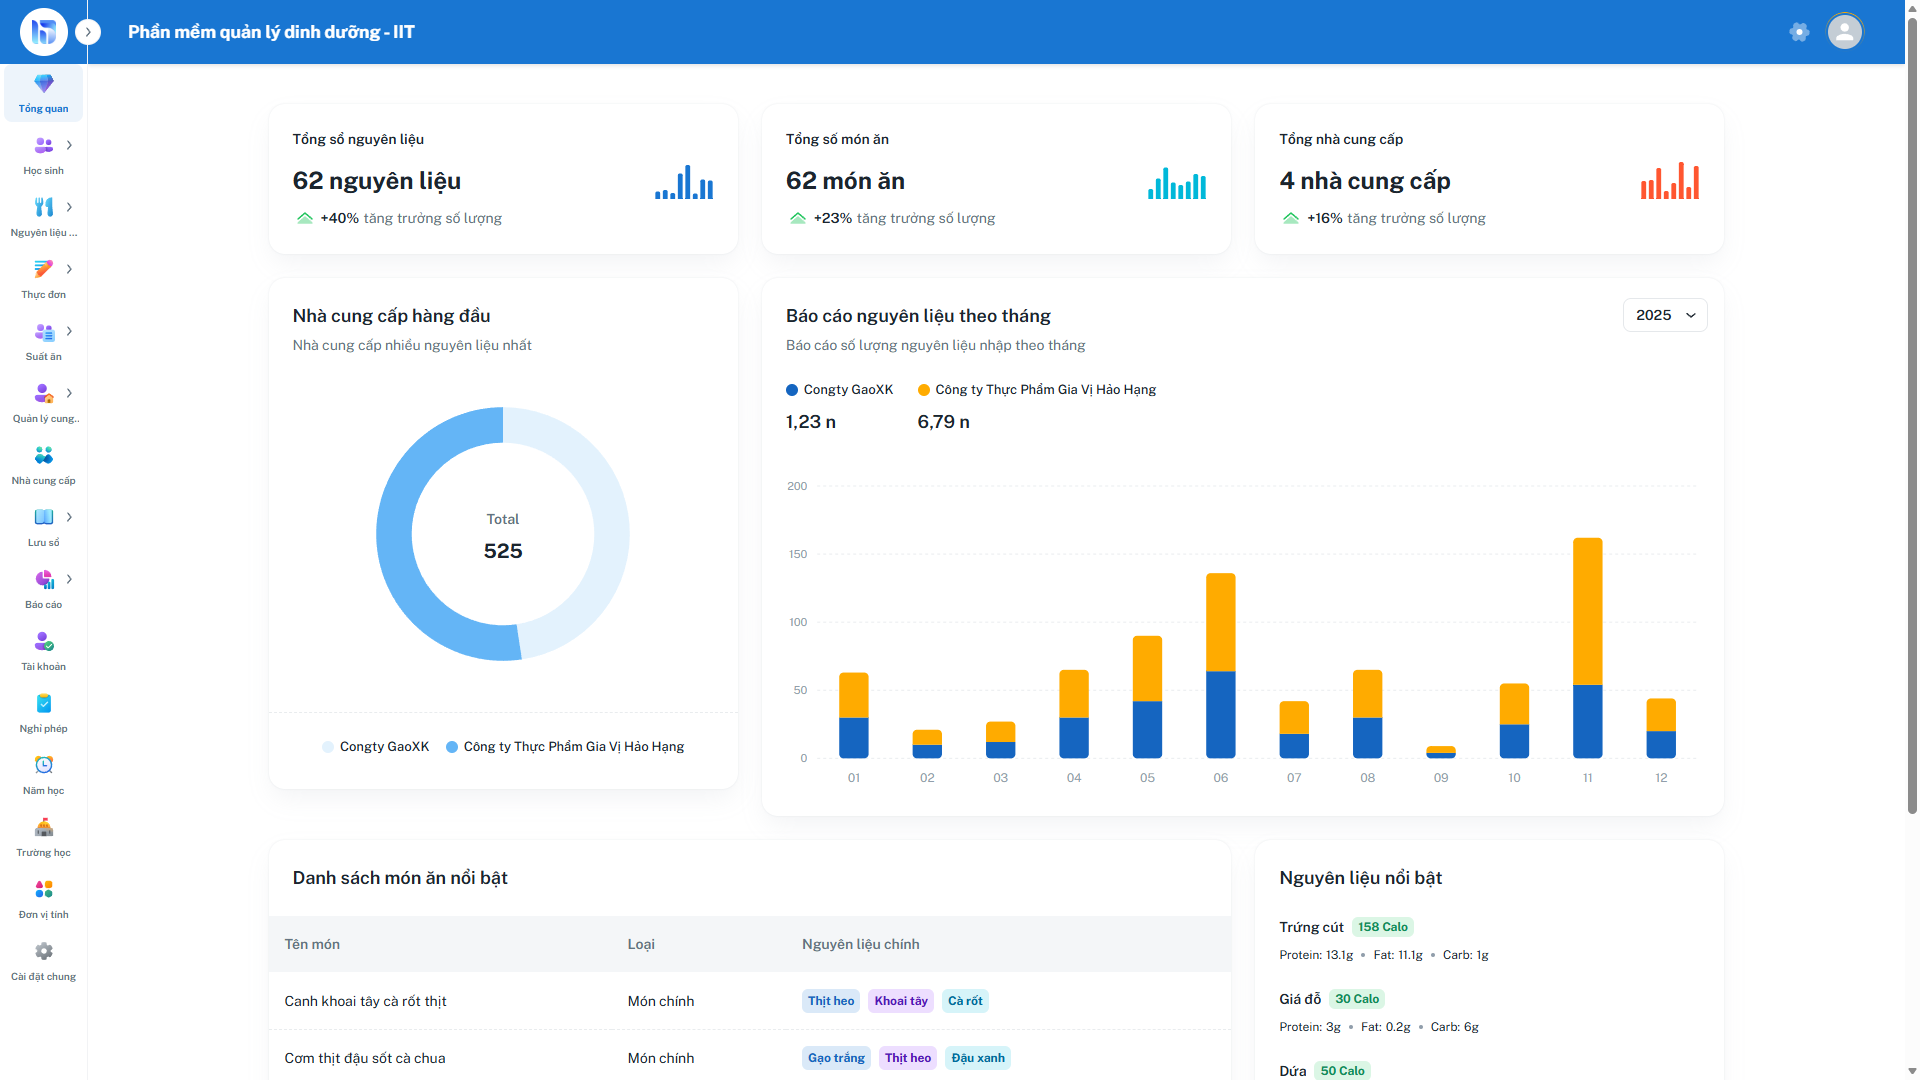This screenshot has width=1920, height=1080.
Task: Expand the Báo cáo submenu chevron
Action: click(69, 579)
